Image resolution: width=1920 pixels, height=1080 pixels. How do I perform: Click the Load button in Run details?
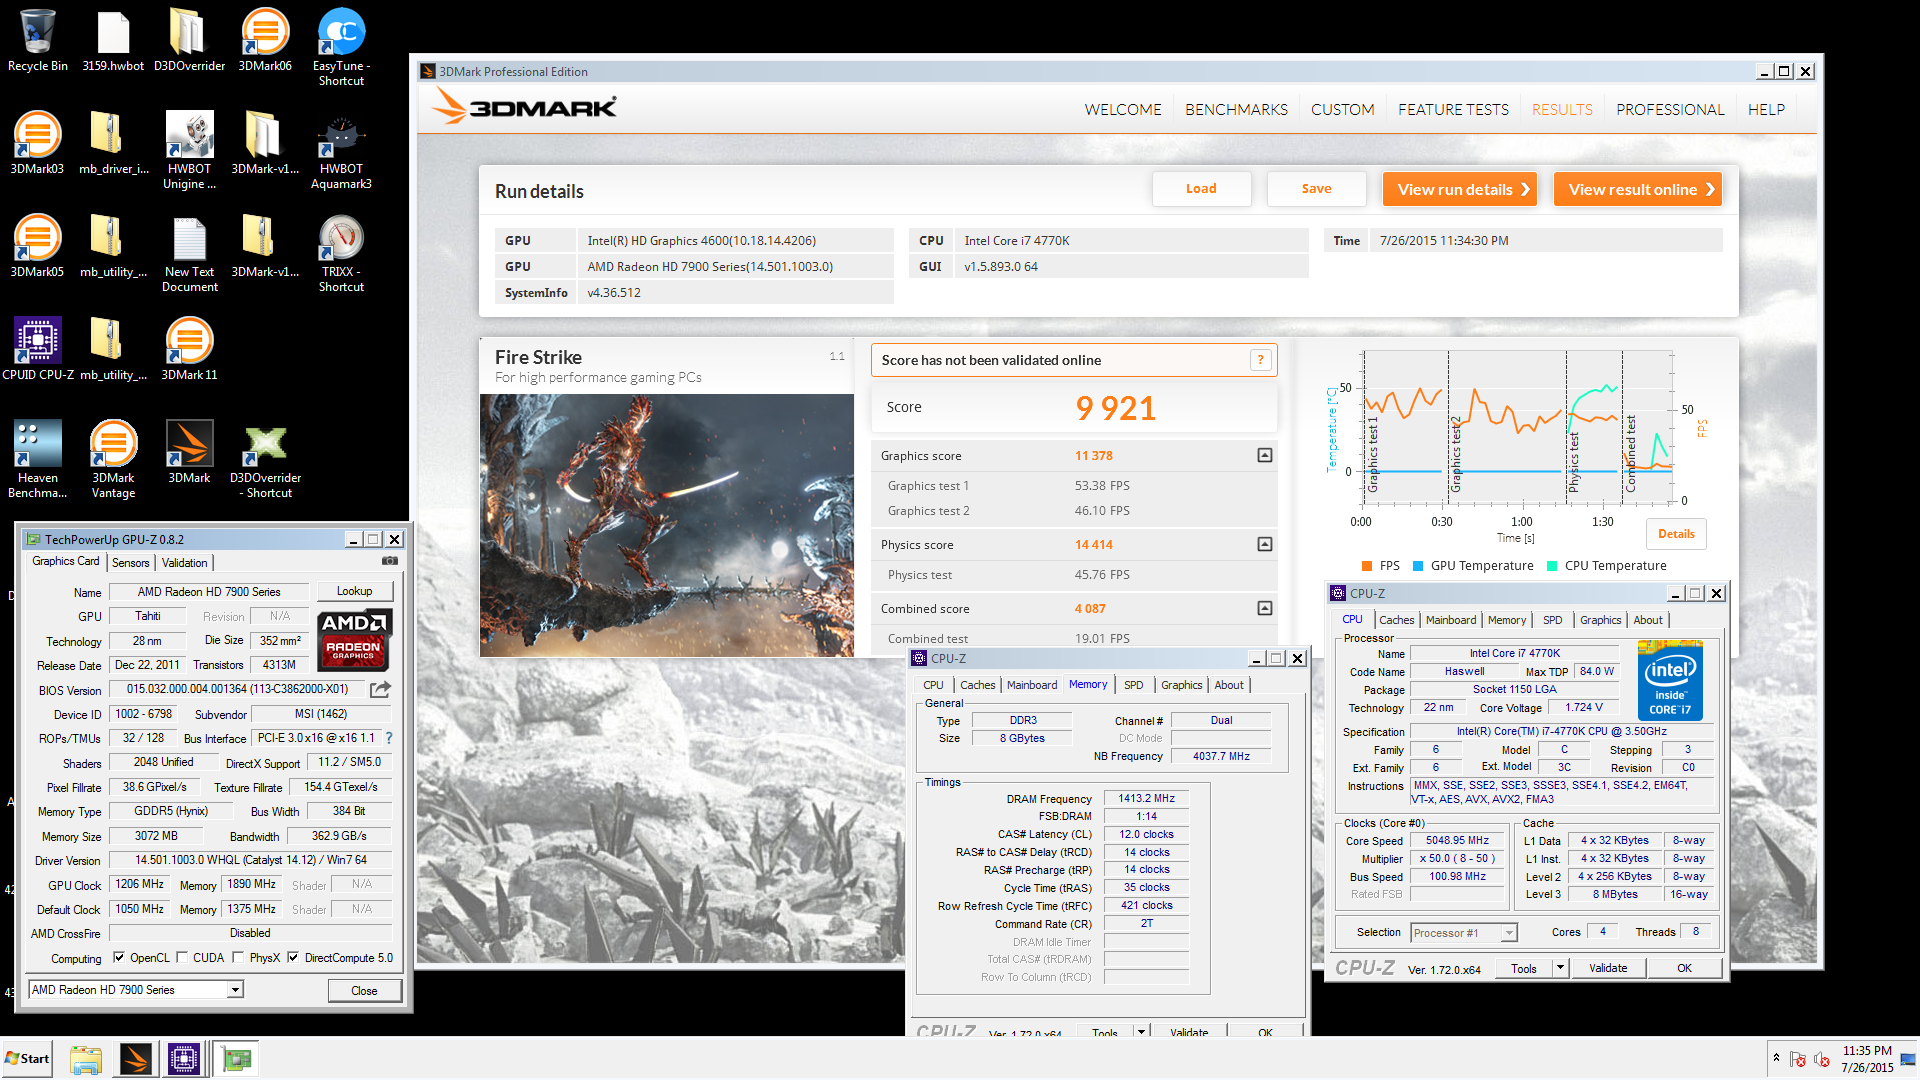(x=1201, y=189)
